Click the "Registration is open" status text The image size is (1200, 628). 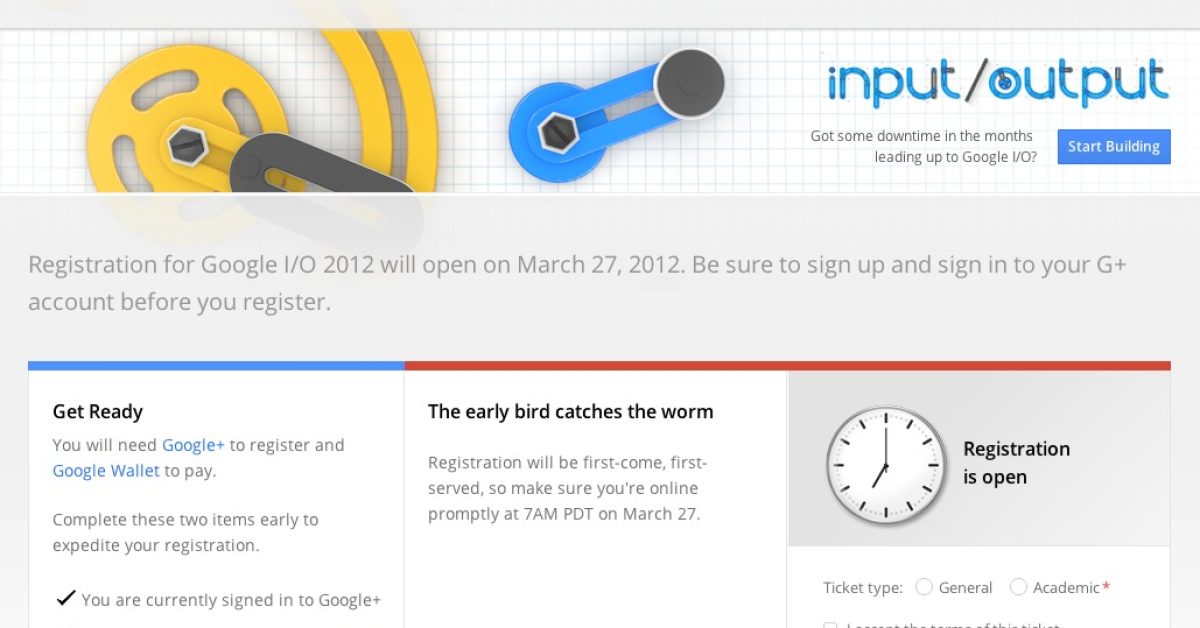click(1016, 463)
